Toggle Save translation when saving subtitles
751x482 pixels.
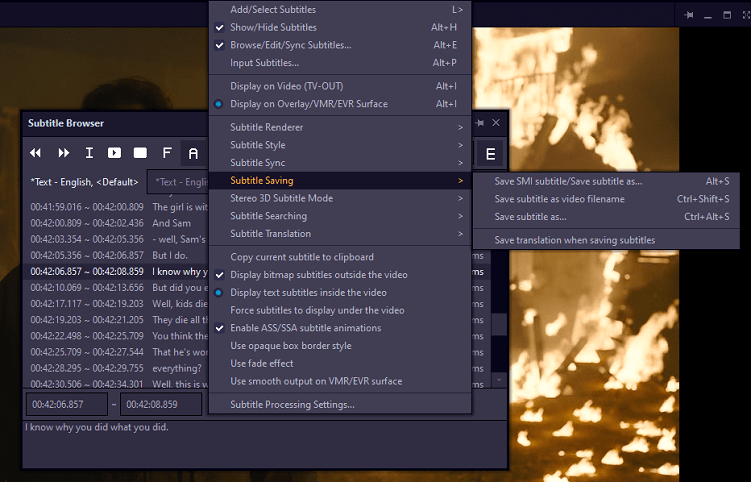(606, 240)
